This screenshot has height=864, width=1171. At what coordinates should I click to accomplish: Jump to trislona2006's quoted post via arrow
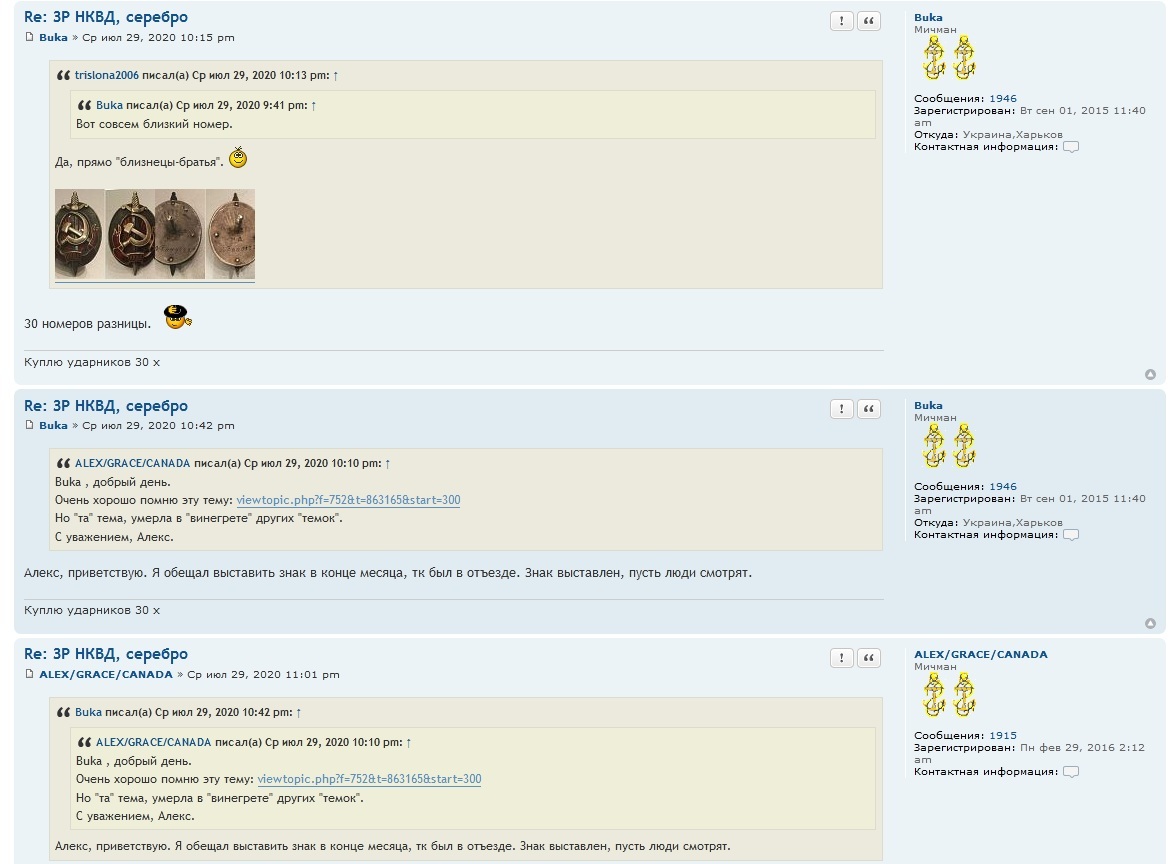pos(335,76)
